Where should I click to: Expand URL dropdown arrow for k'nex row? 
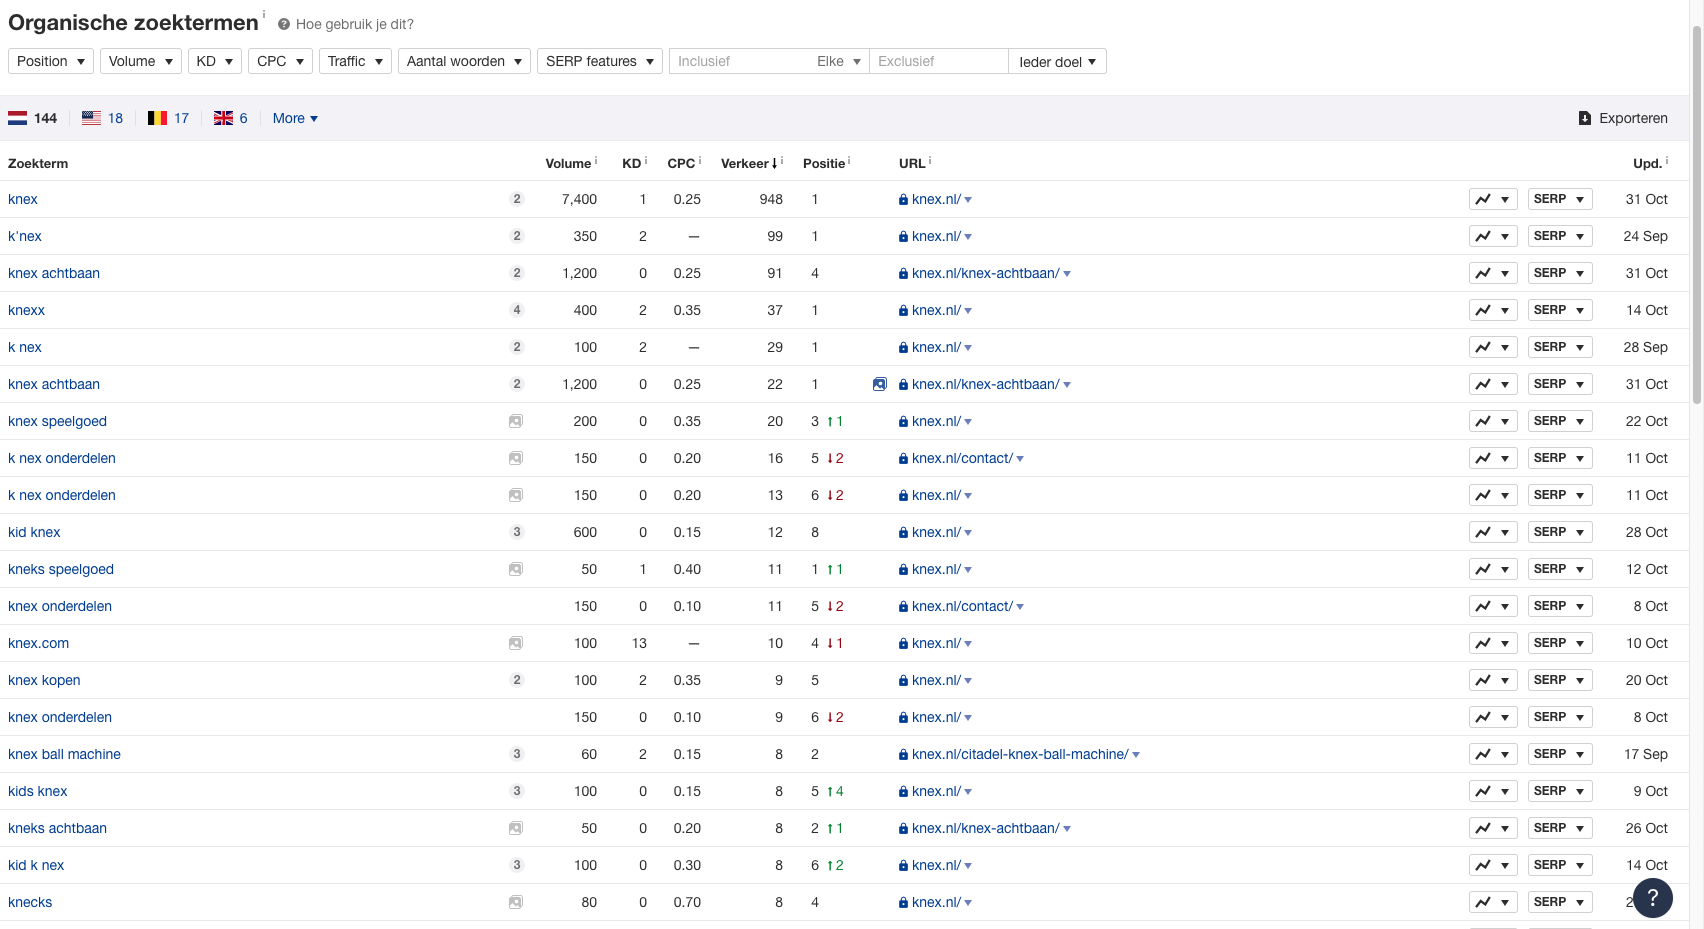(968, 237)
